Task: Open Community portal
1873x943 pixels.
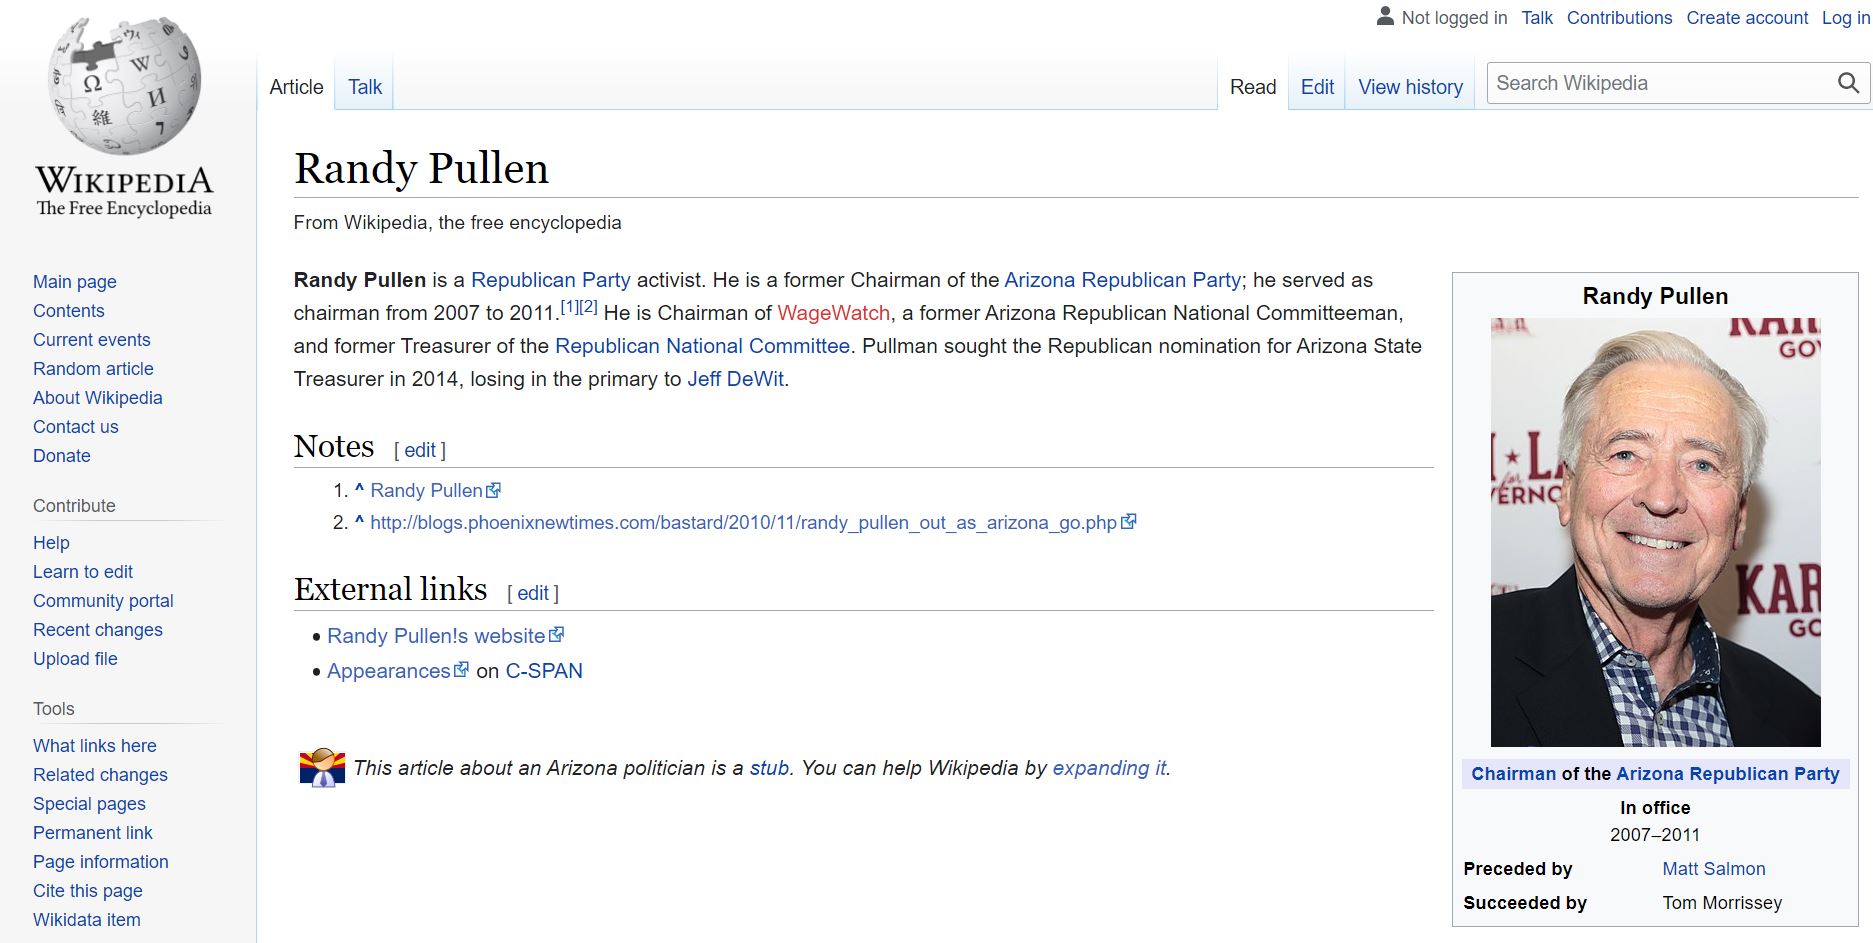Action: [x=103, y=601]
